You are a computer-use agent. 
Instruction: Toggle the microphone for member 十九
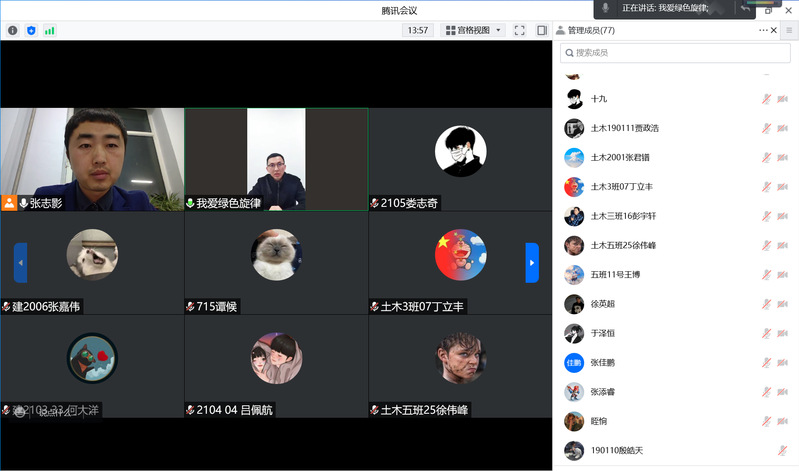(766, 99)
